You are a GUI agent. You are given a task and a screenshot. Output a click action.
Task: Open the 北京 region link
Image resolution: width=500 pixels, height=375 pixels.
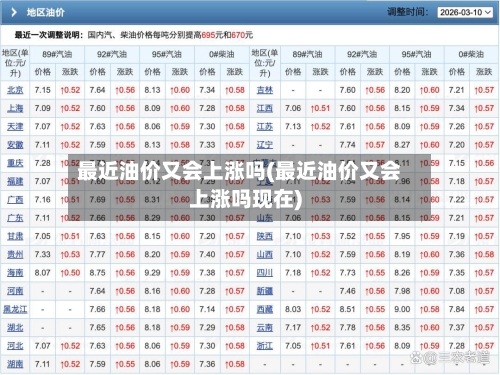[15, 90]
